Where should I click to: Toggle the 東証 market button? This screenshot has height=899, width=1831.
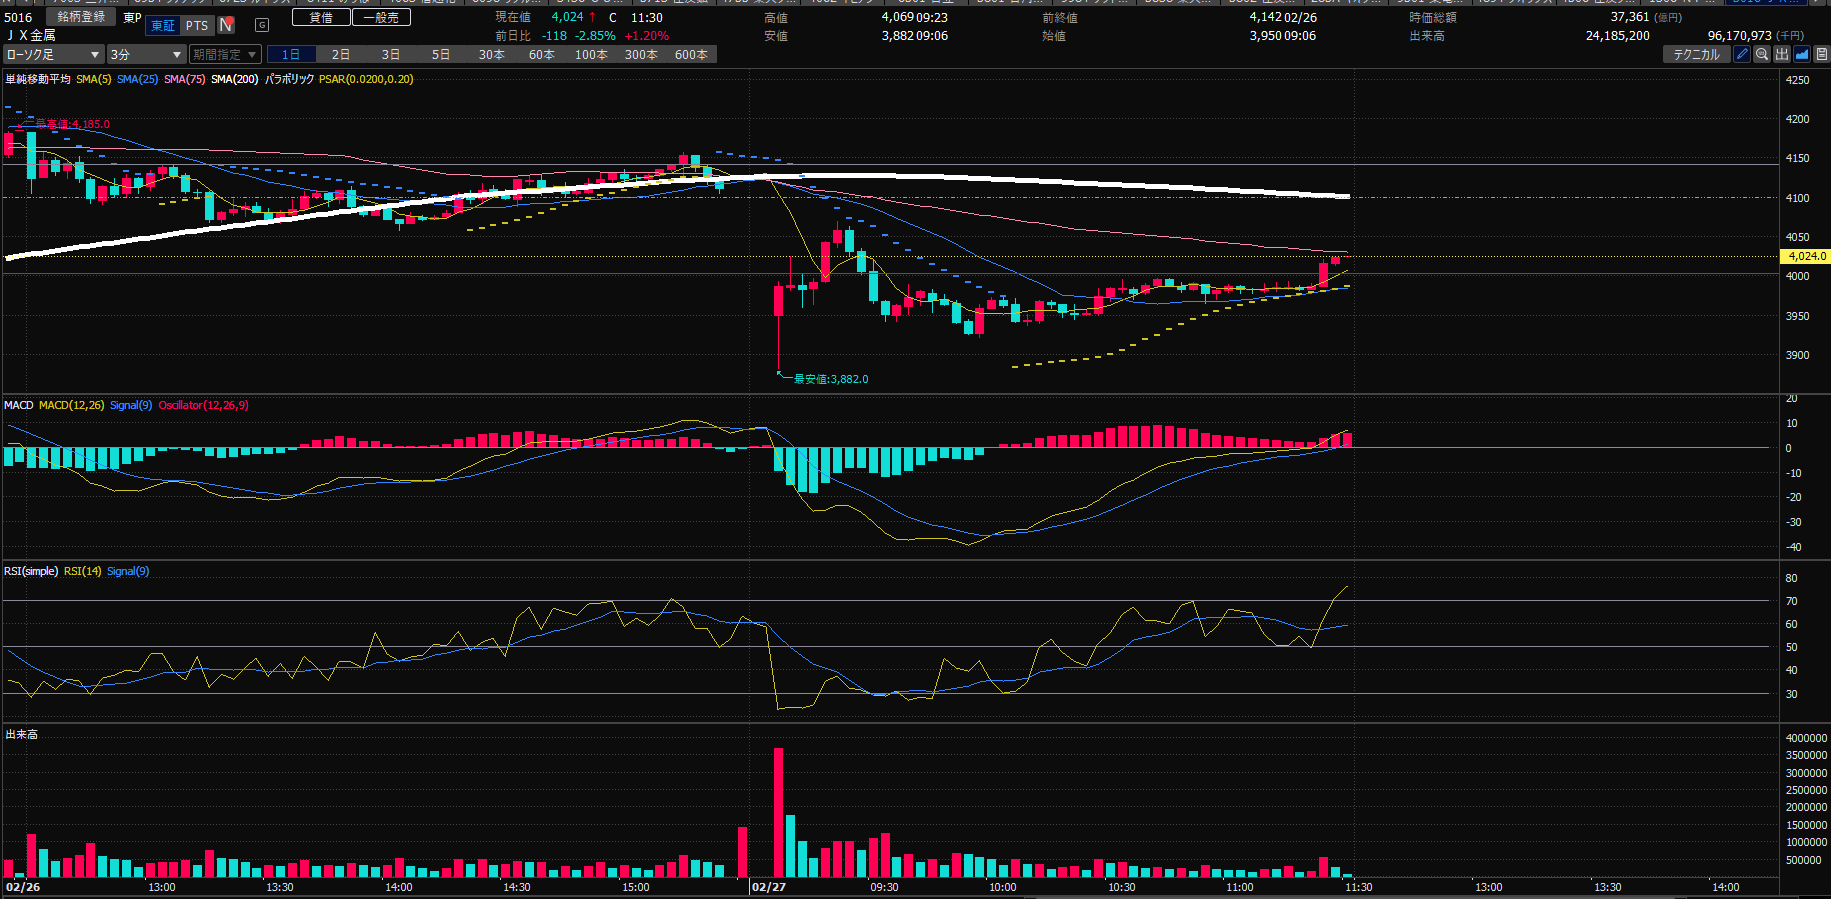[163, 25]
